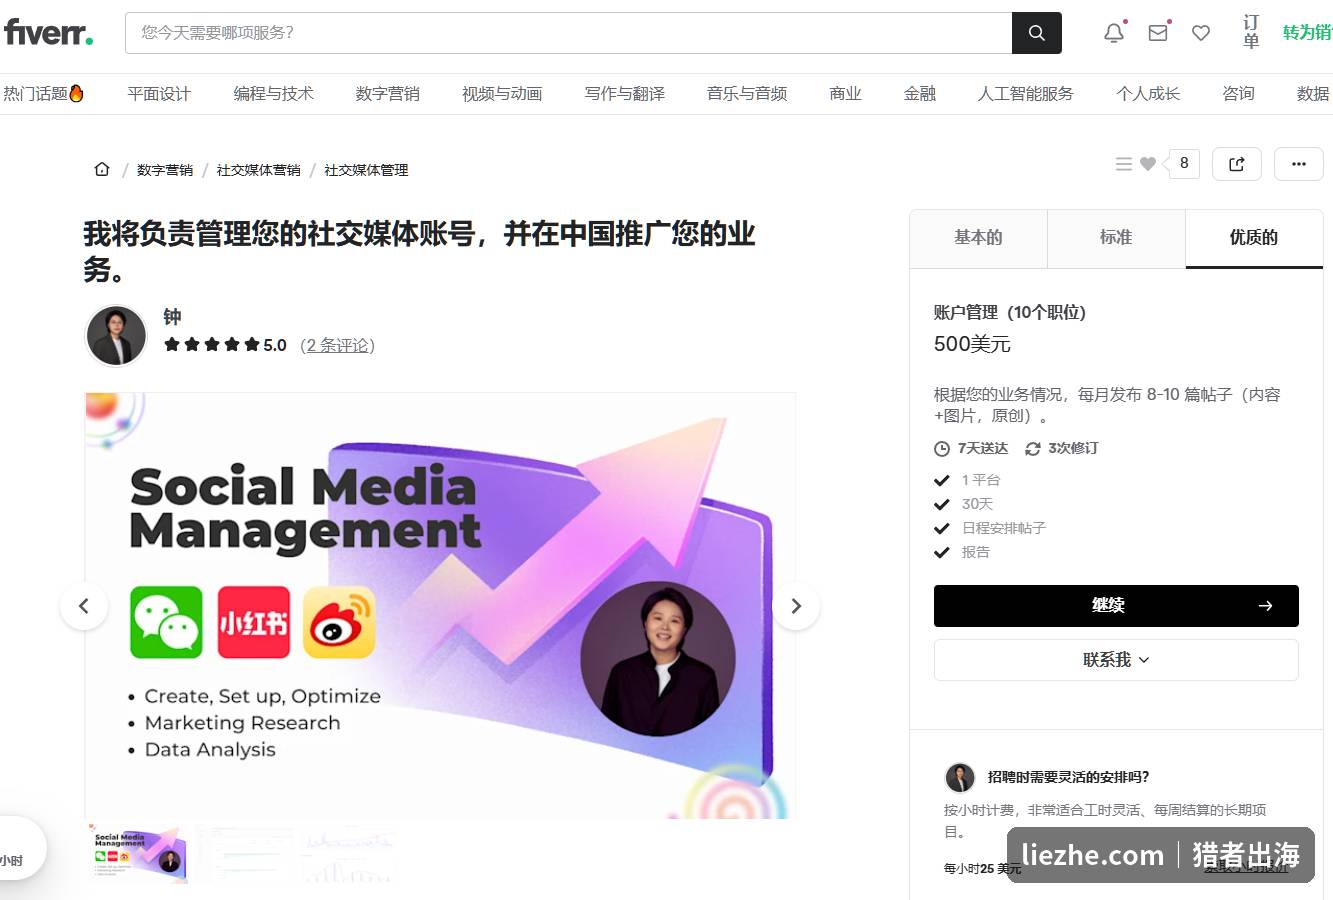Screen dimensions: 1333x900
Task: Select the 优质的 package tab
Action: (x=1254, y=238)
